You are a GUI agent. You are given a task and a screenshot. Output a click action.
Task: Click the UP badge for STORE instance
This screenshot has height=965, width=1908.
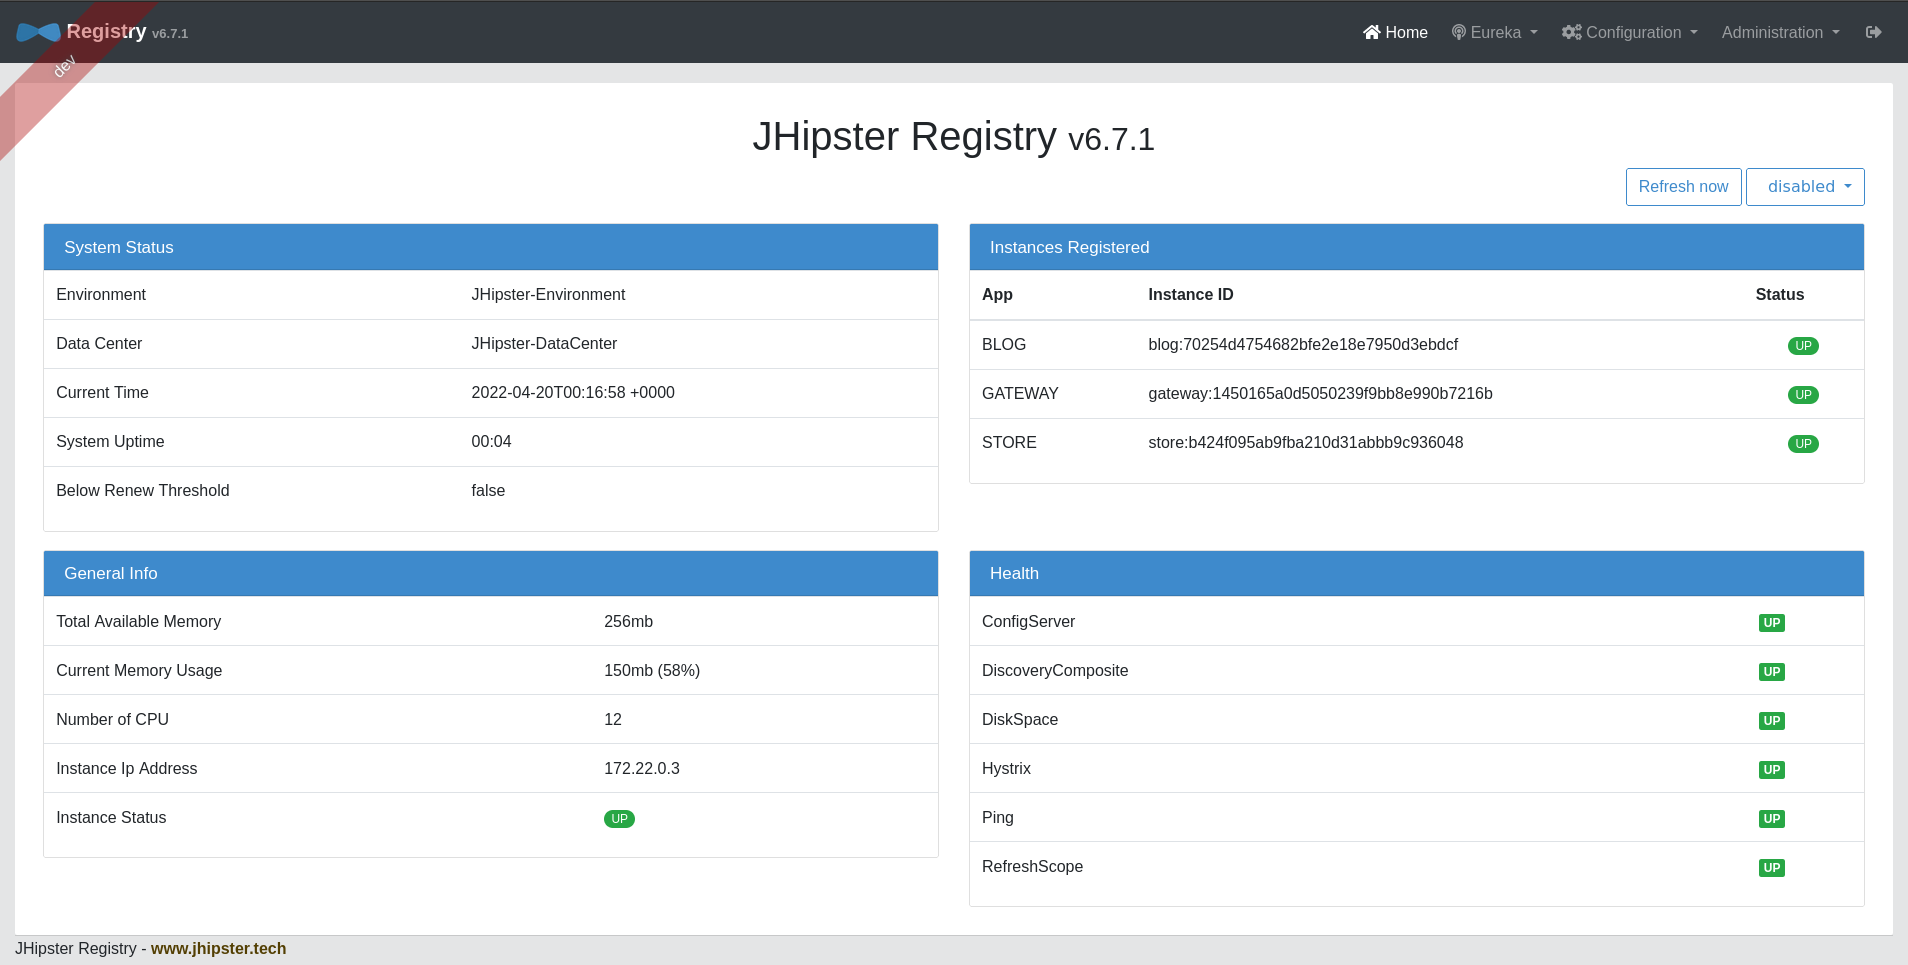click(x=1802, y=444)
